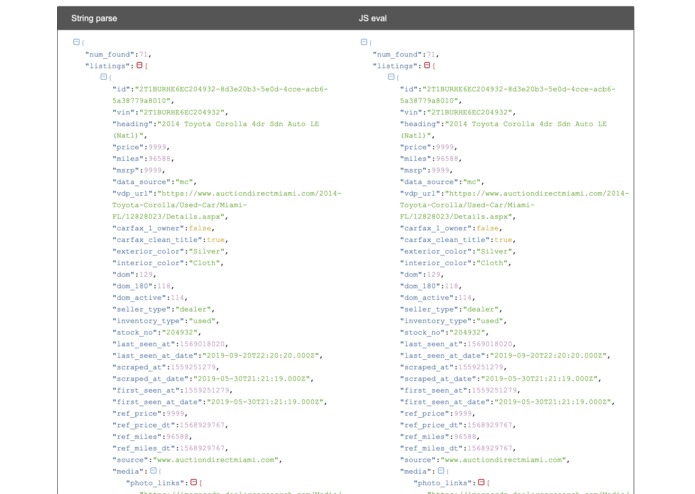Select the JS eval column header

coord(373,18)
